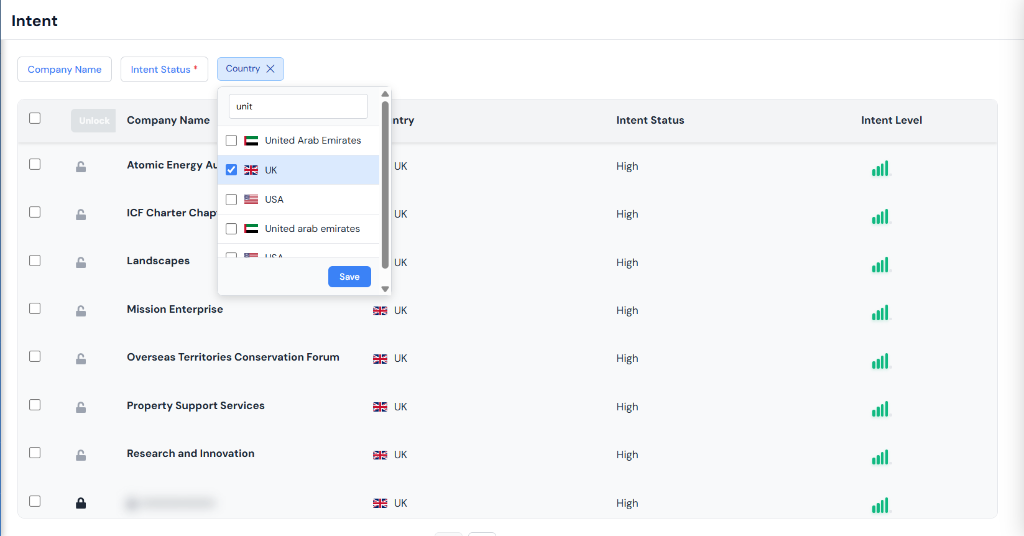
Task: Toggle select-all checkbox in table header
Action: pos(35,118)
